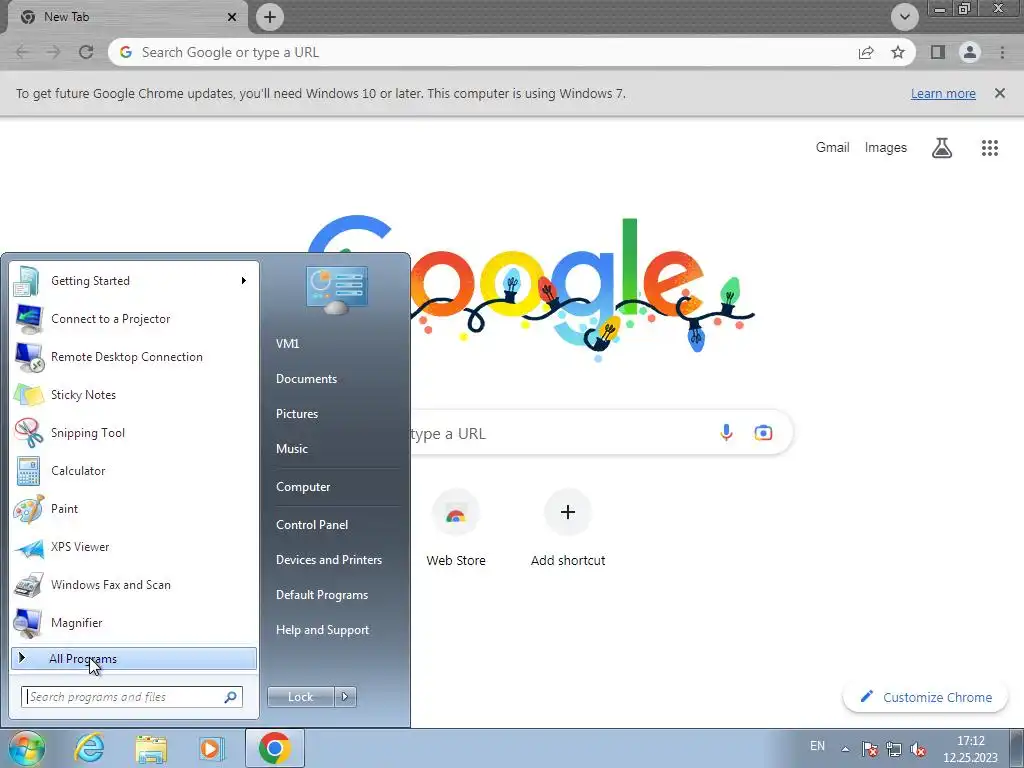Close the New Tab tab
Image resolution: width=1024 pixels, height=768 pixels.
tap(231, 17)
